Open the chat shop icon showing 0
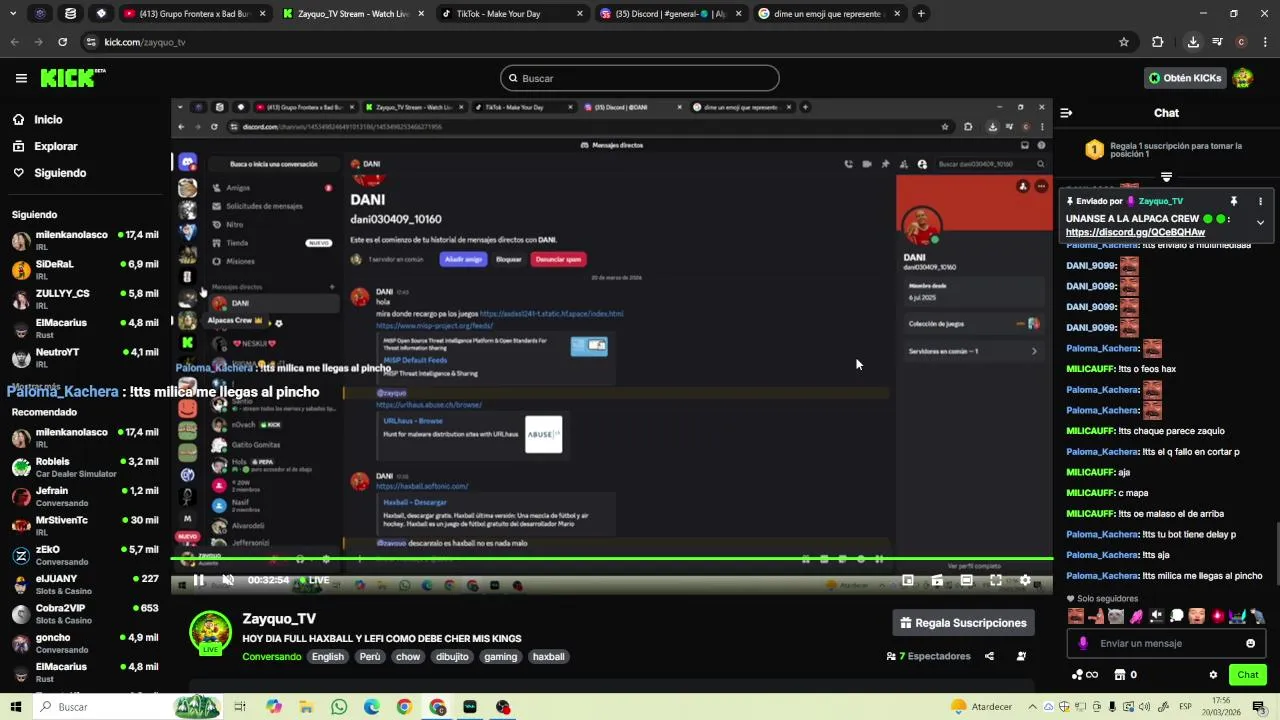Viewport: 1280px width, 720px height. tap(1125, 675)
